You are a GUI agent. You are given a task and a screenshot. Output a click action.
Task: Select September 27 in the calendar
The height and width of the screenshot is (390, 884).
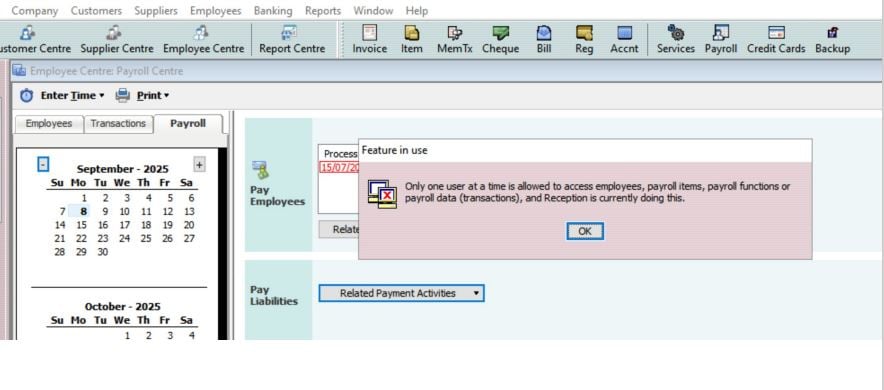click(x=189, y=238)
